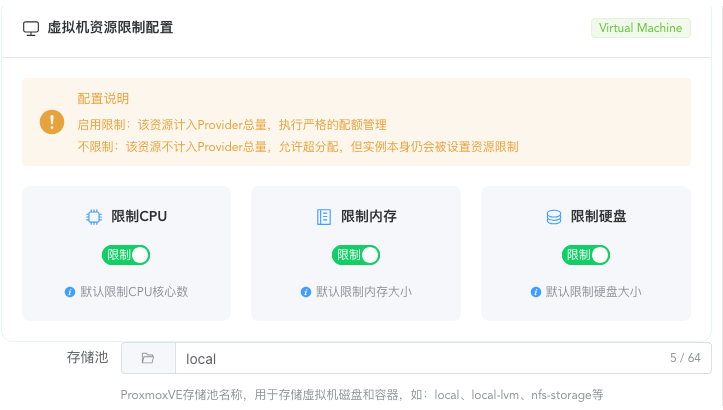Click the CPU chip icon
This screenshot has width=723, height=410.
[x=94, y=216]
